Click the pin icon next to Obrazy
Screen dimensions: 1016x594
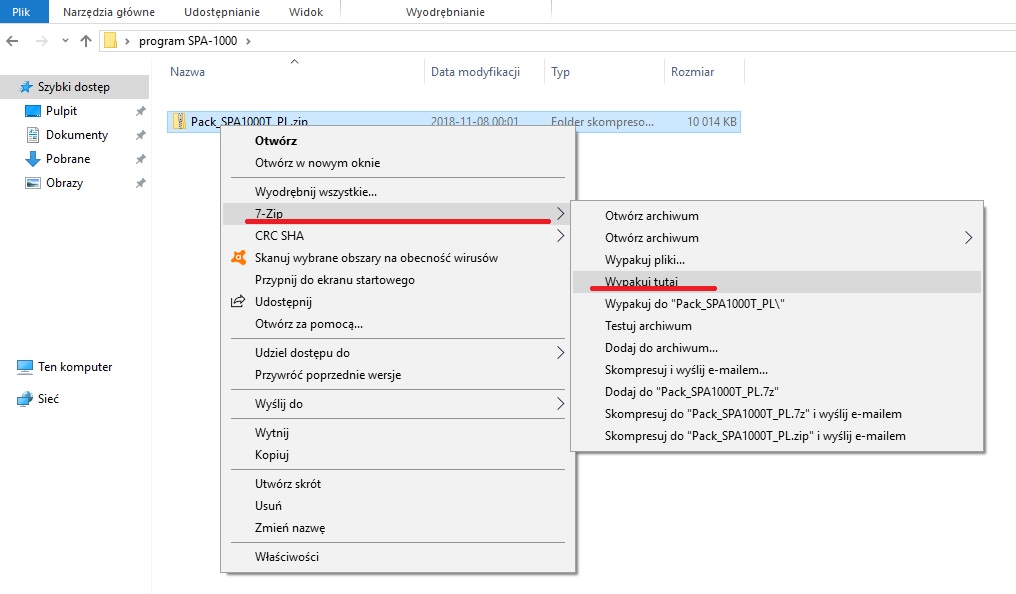(140, 183)
